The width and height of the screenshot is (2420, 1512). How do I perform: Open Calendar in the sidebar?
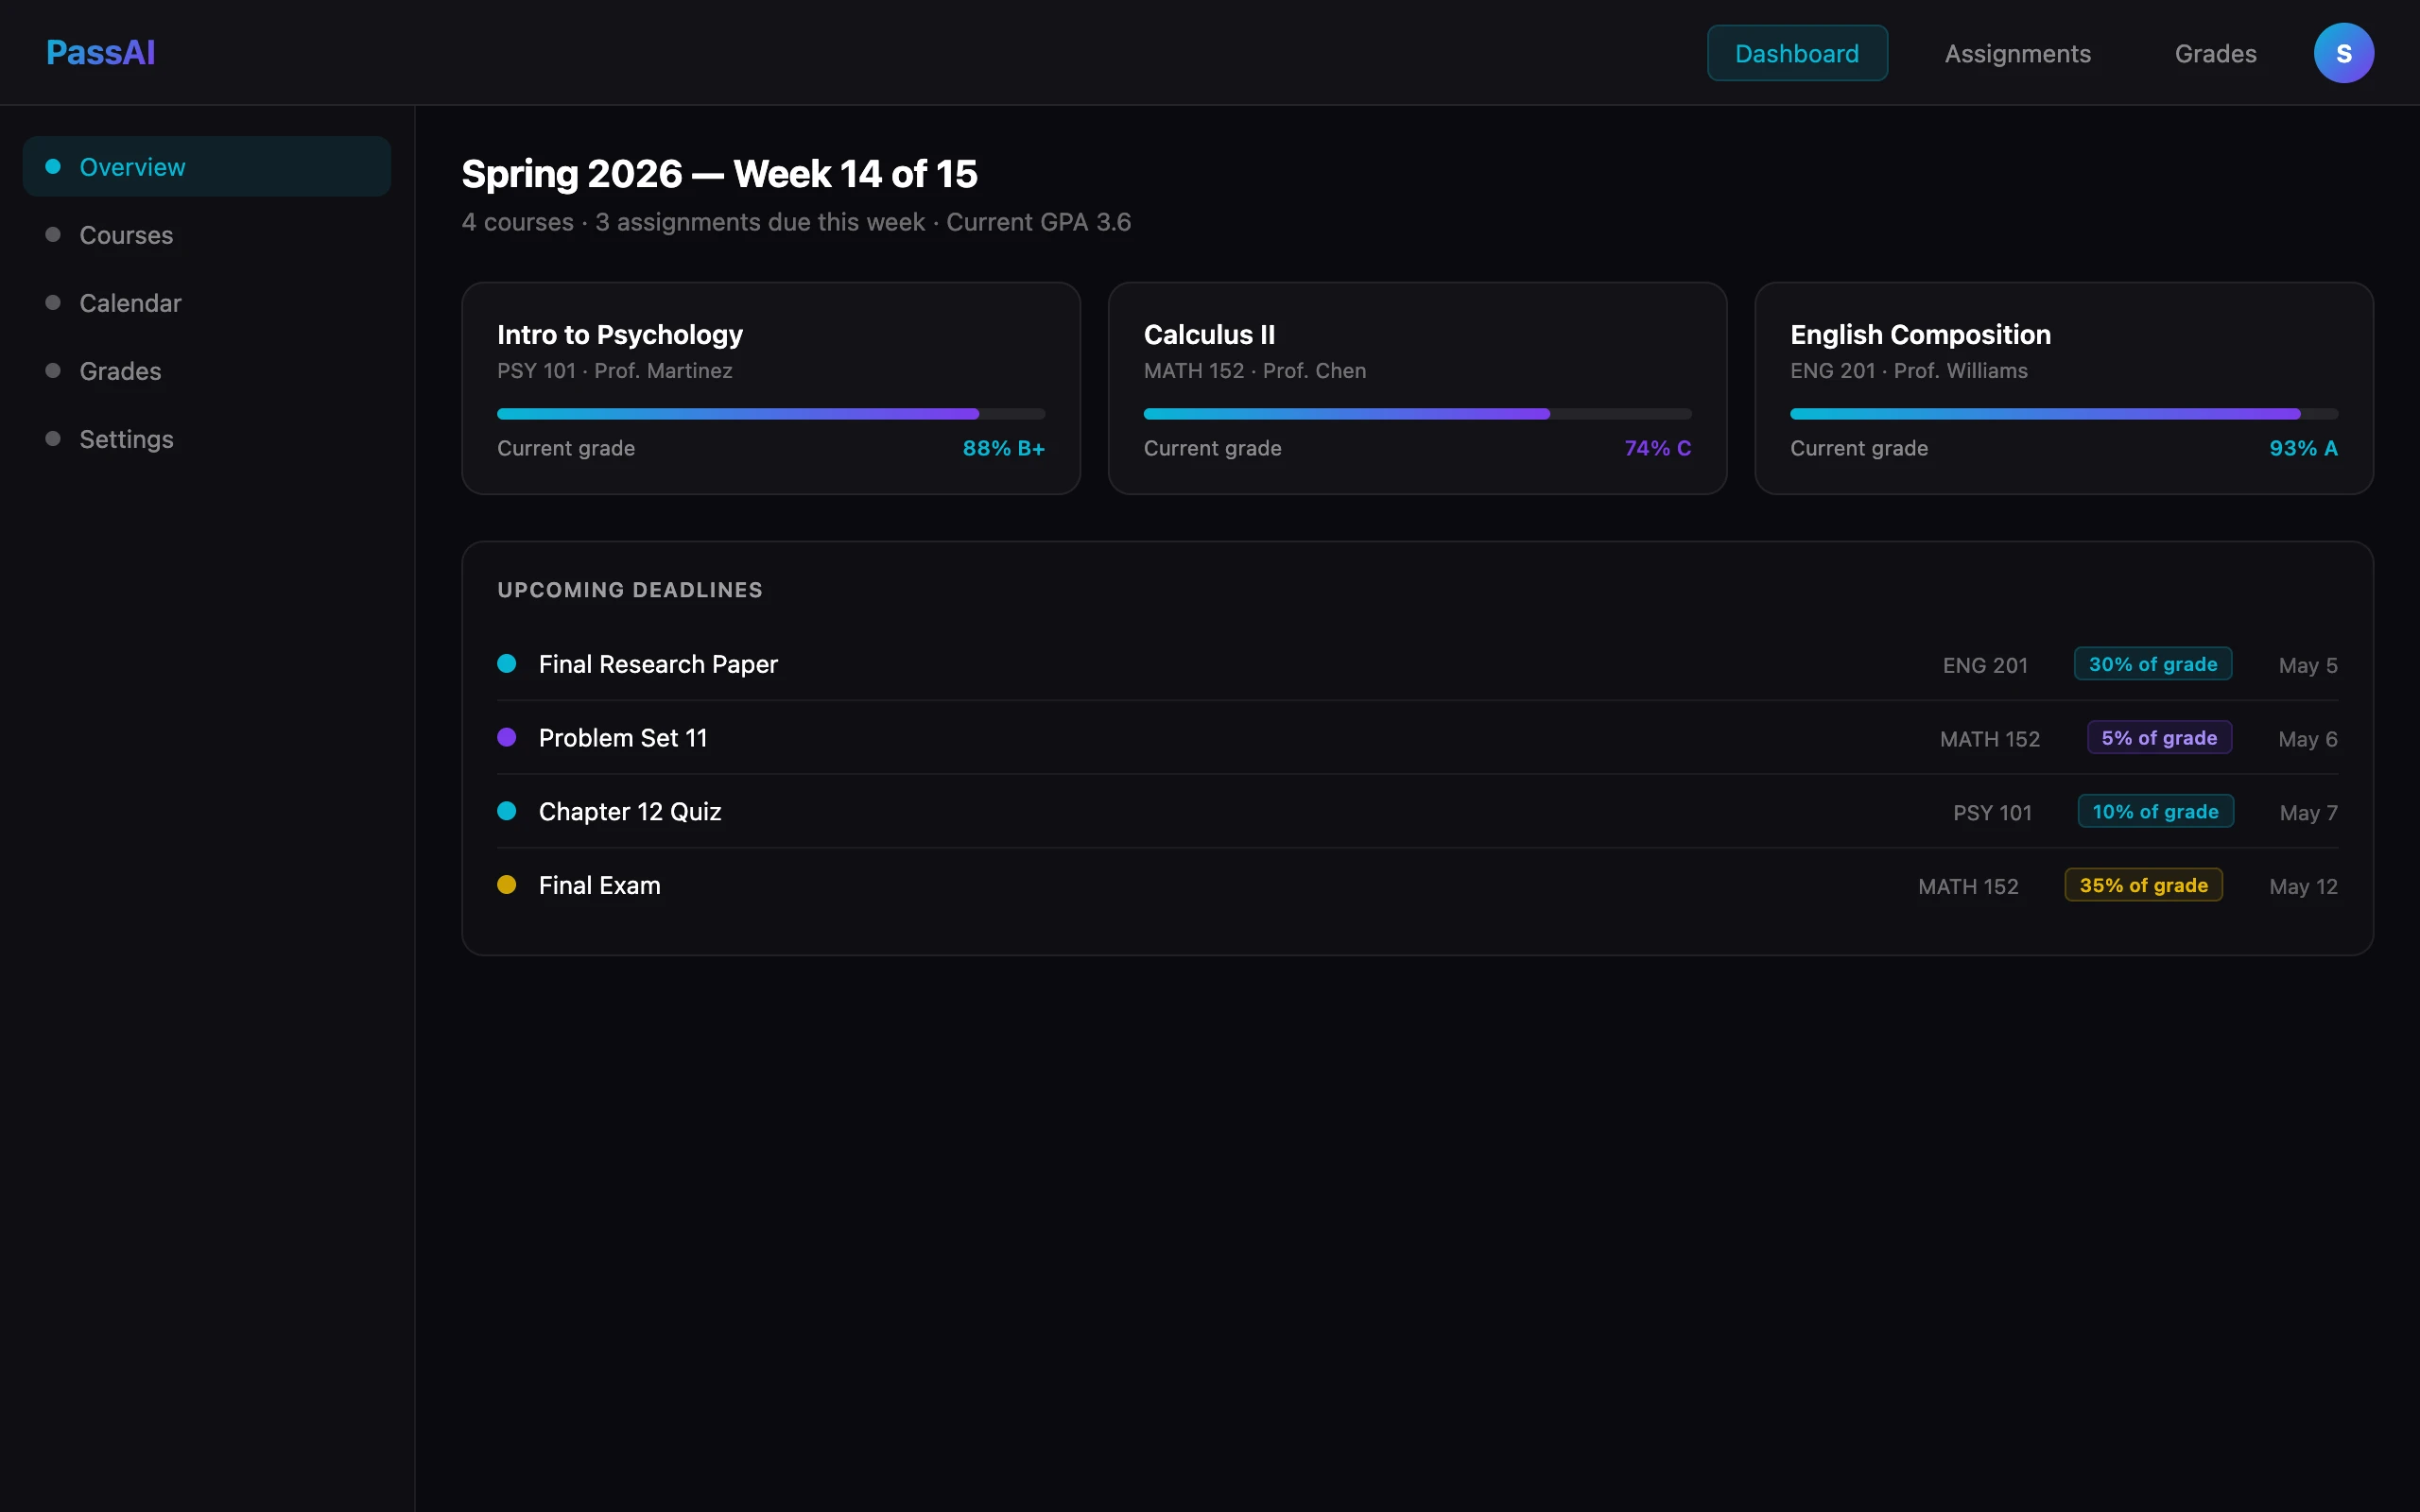(x=207, y=303)
